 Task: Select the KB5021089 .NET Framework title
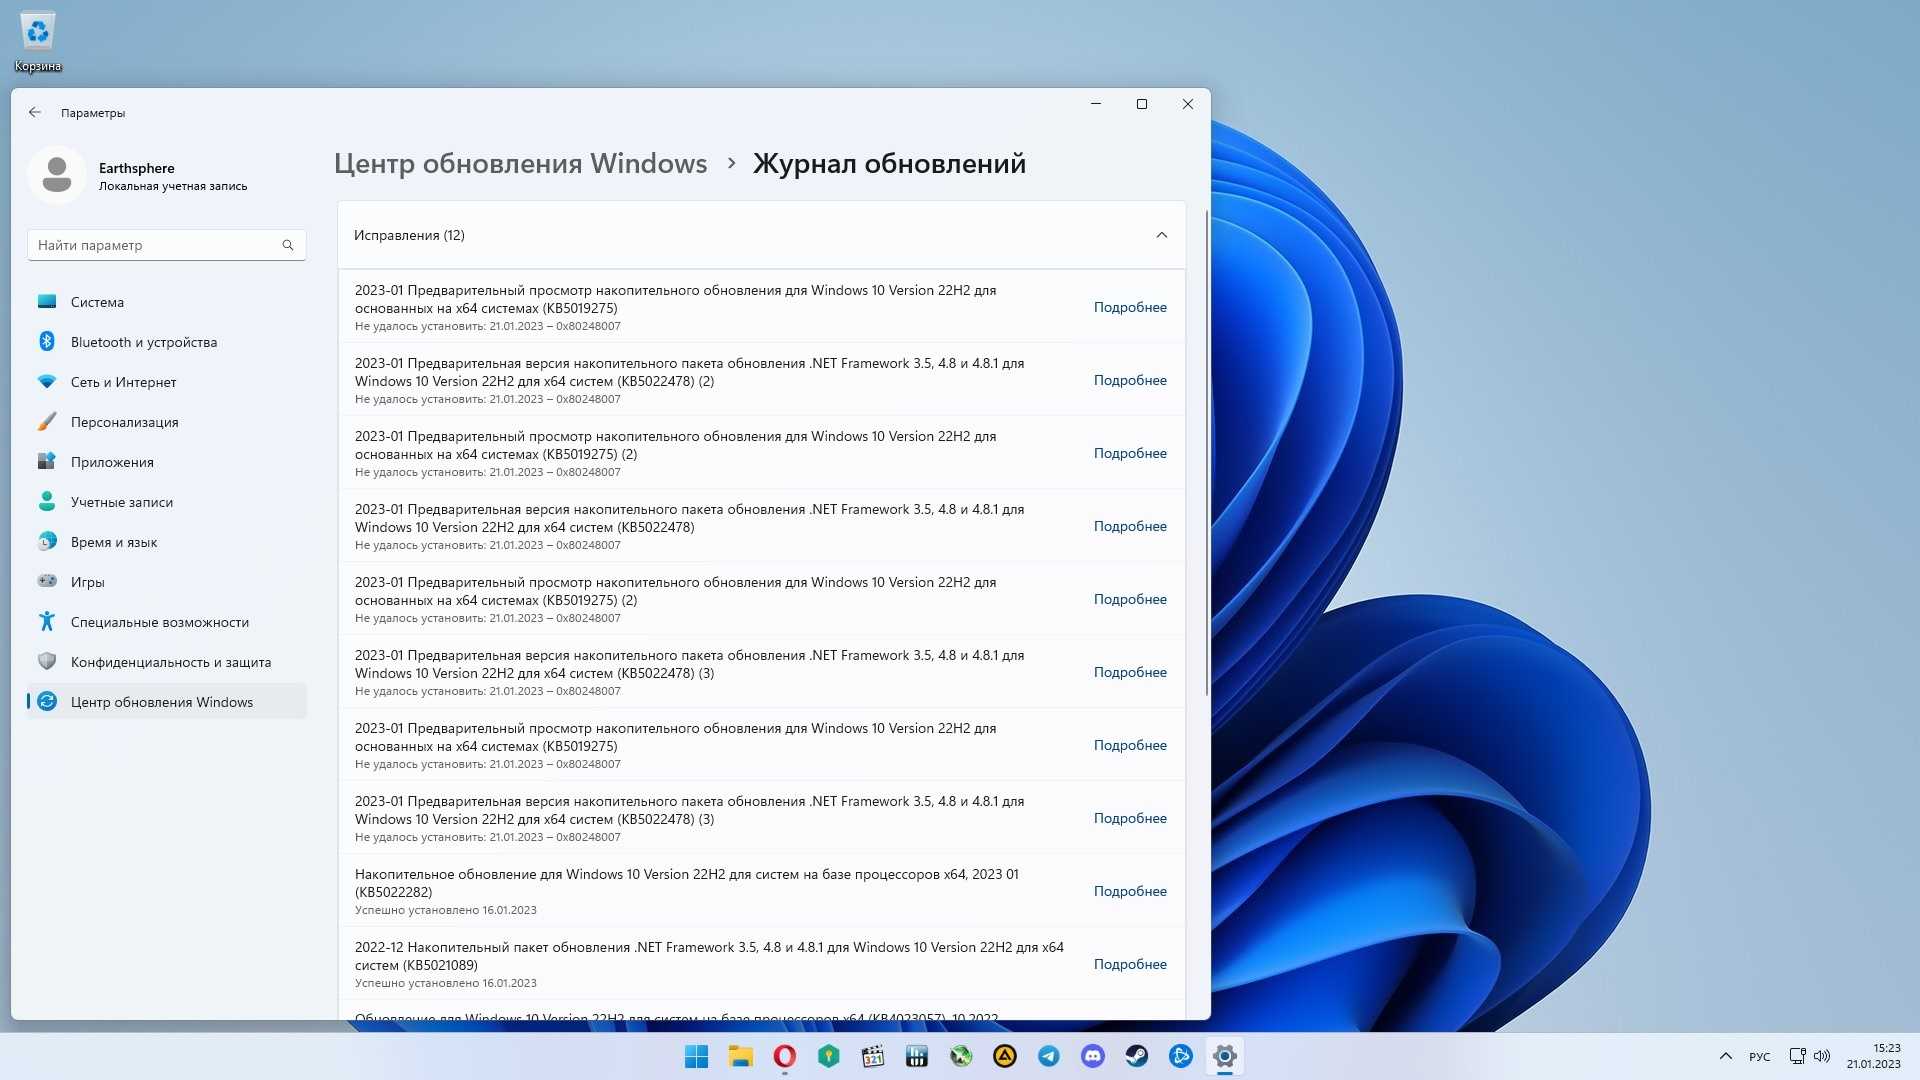click(709, 956)
